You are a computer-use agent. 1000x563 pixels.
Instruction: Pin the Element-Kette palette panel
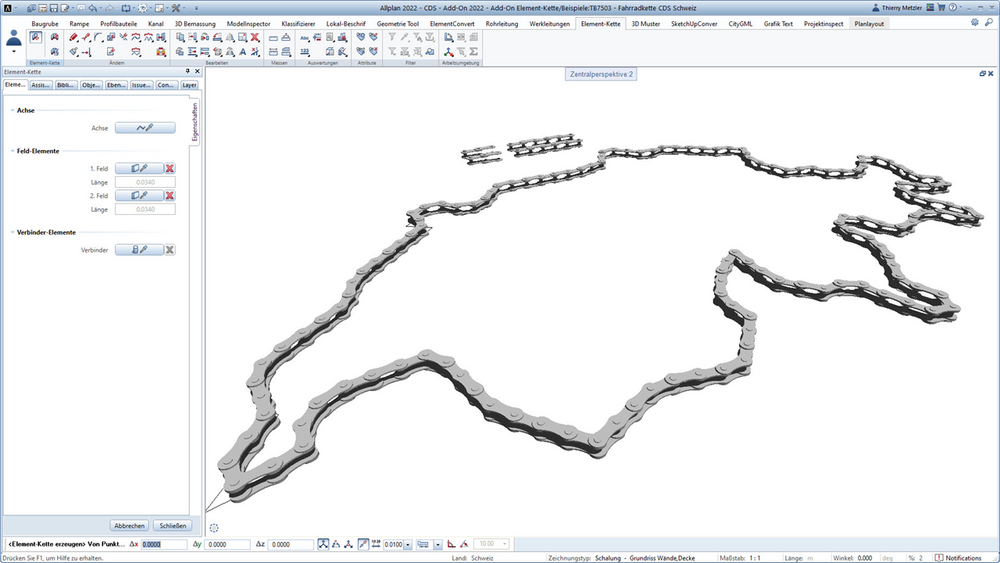188,71
